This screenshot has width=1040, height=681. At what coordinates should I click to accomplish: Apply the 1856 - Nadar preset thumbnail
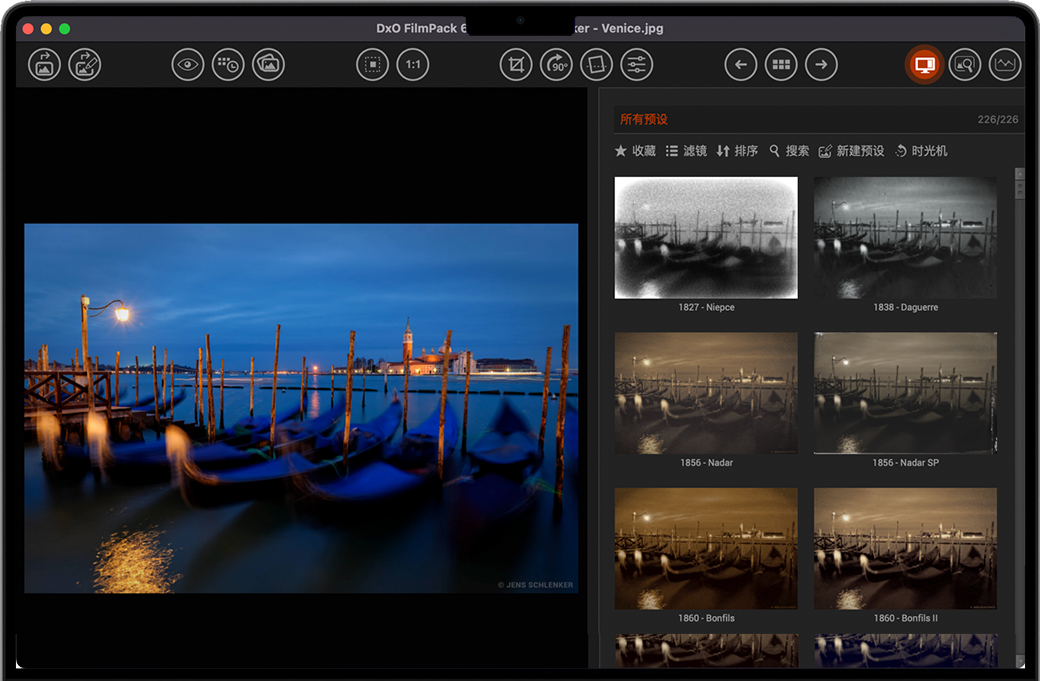pos(706,393)
